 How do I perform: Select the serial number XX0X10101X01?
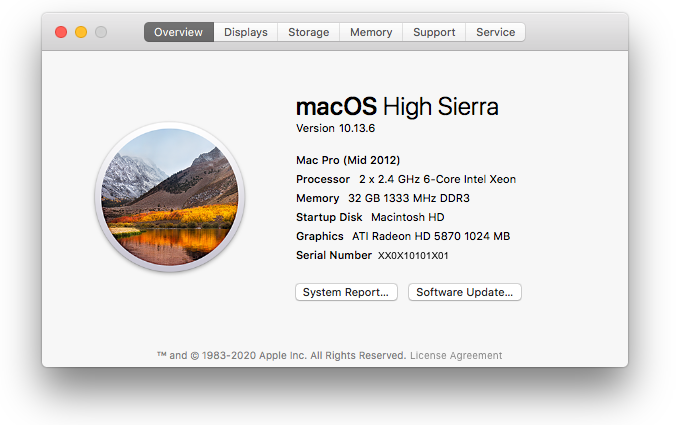[x=413, y=256]
